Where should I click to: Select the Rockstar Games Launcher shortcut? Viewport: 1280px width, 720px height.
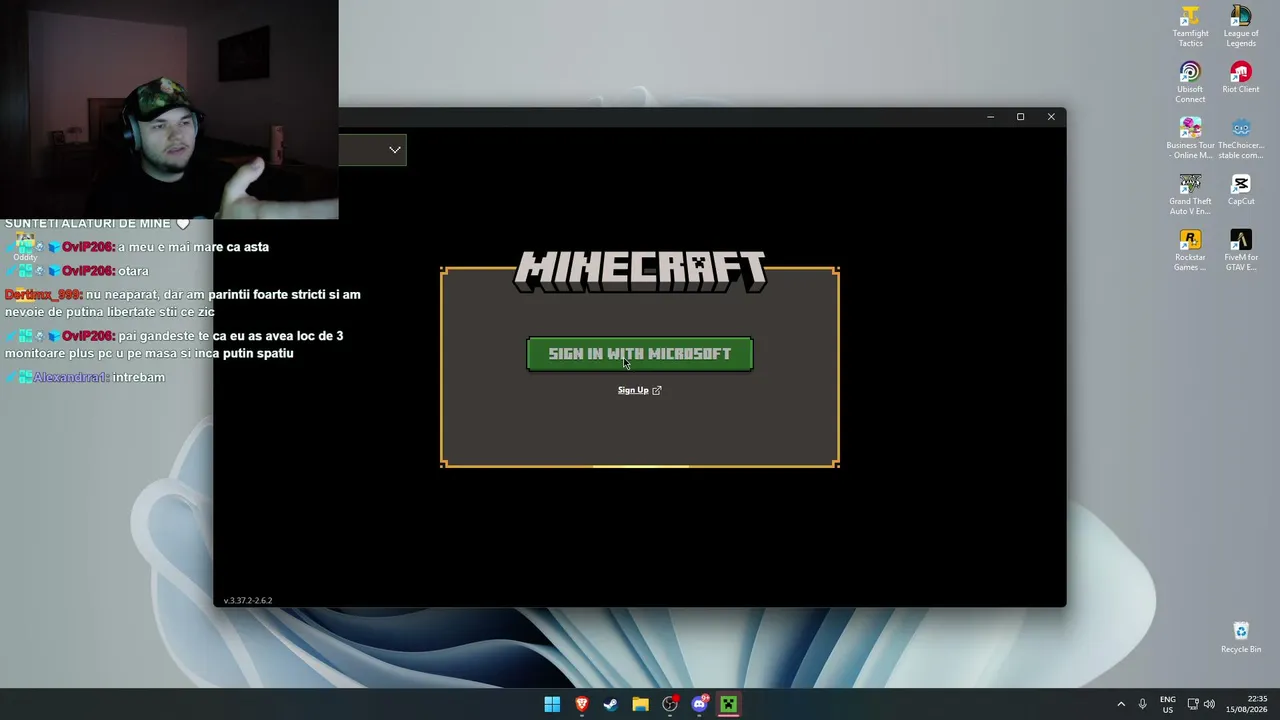click(1190, 251)
